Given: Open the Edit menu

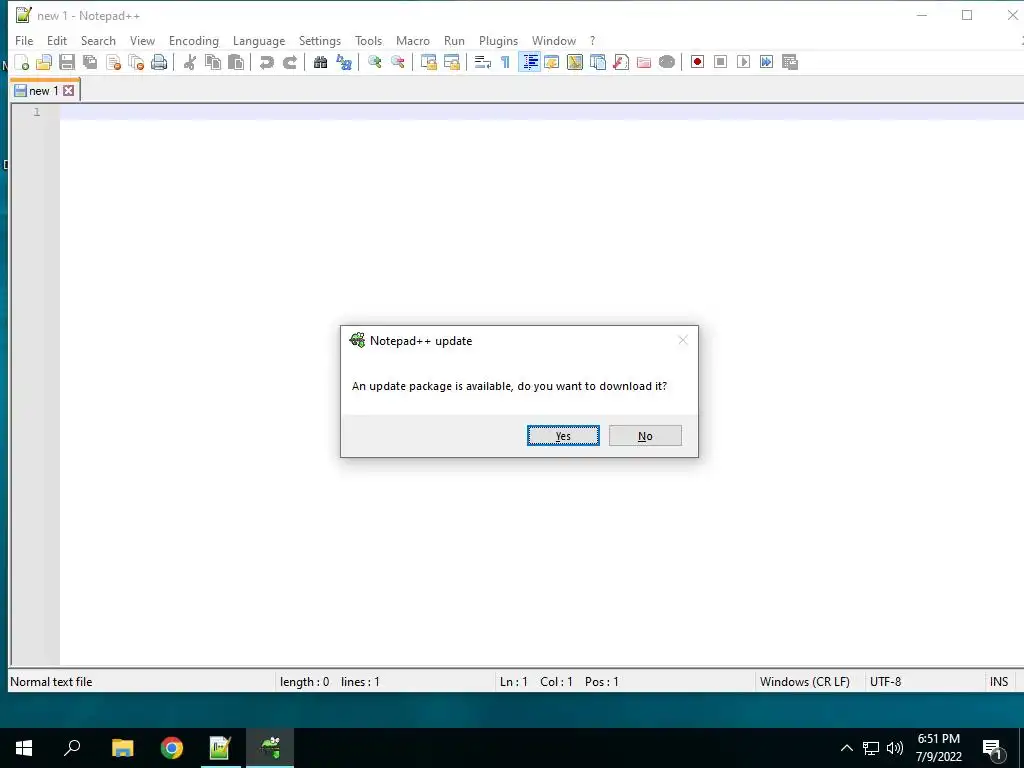Looking at the screenshot, I should pos(57,40).
